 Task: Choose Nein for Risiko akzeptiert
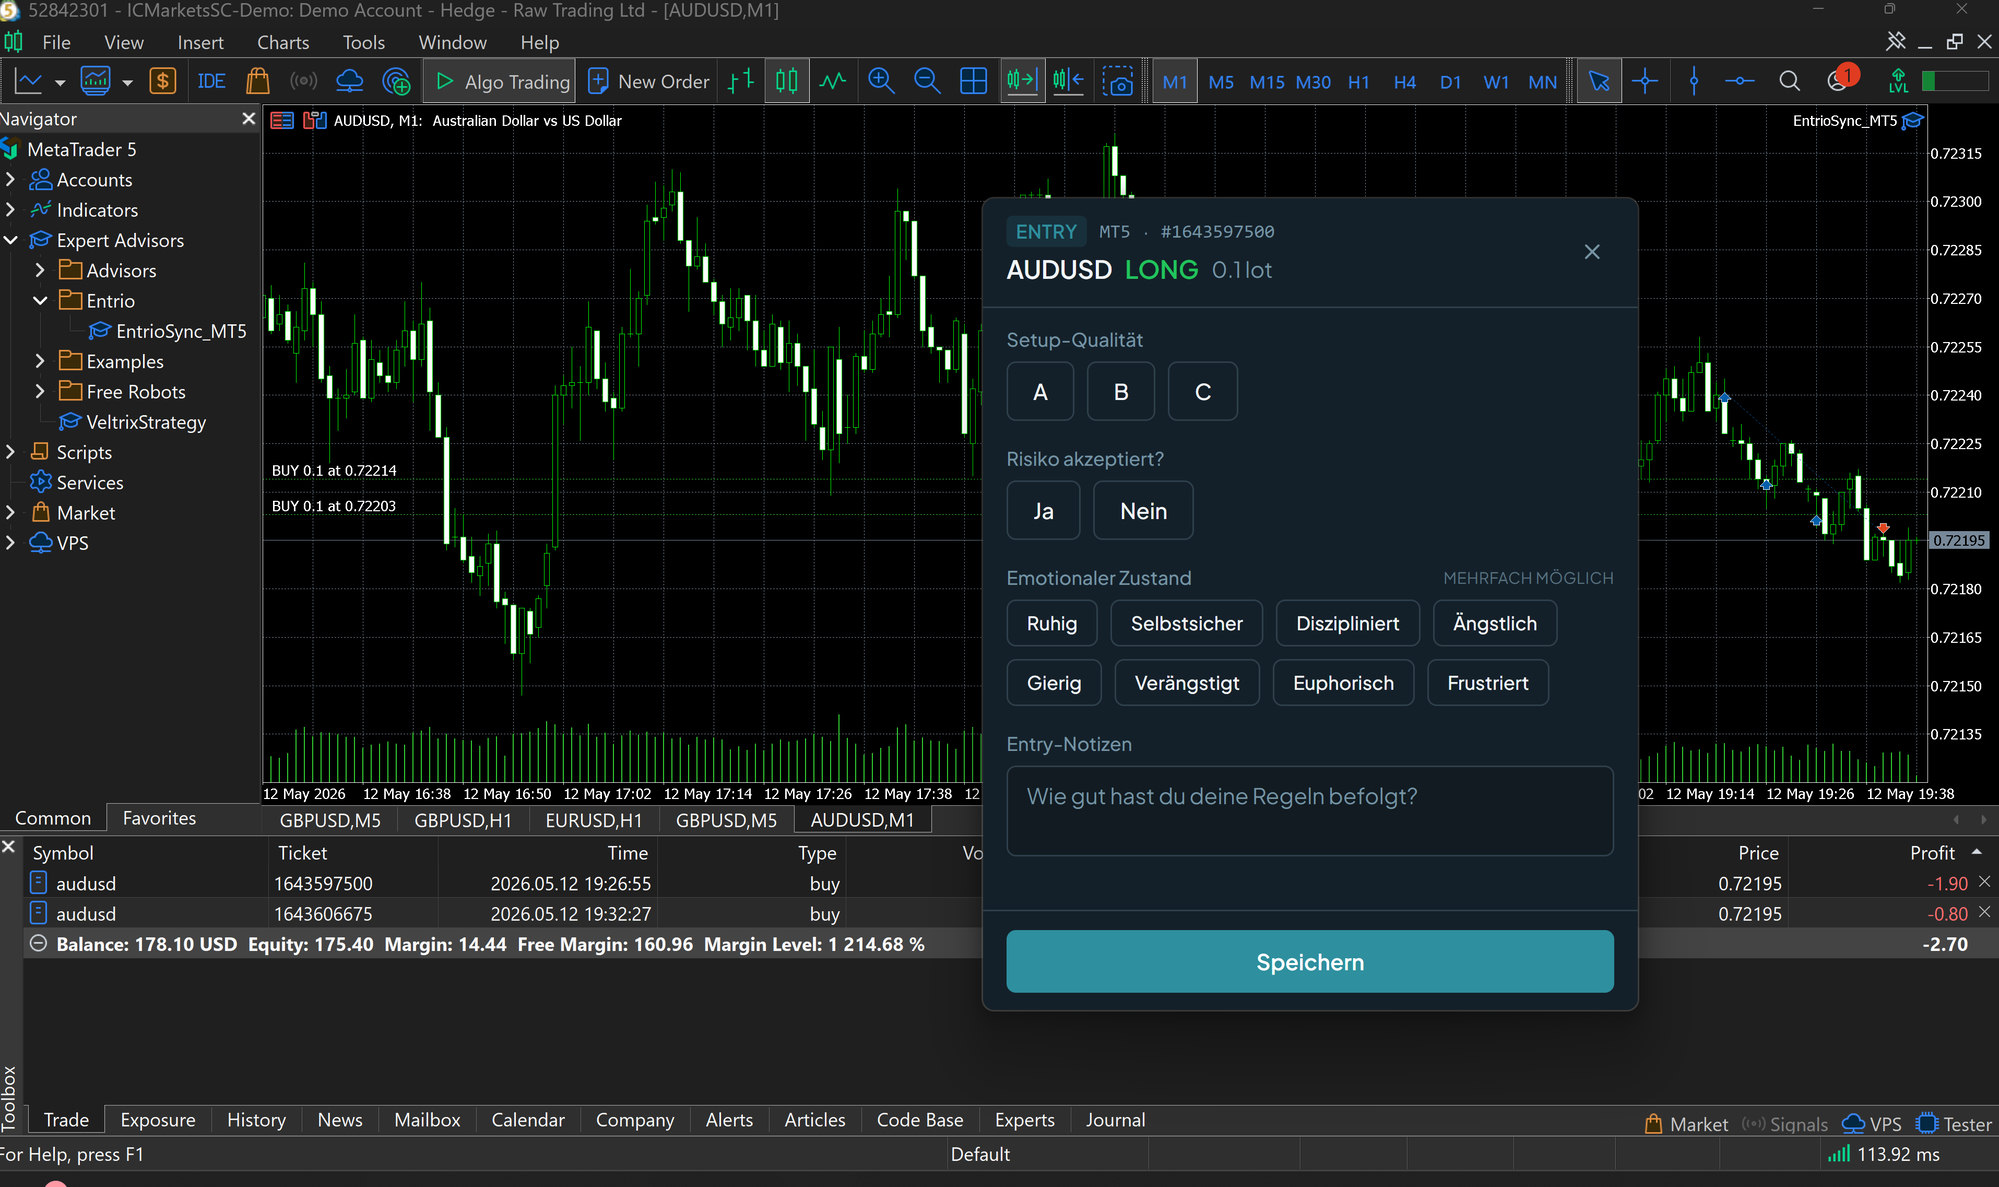[x=1143, y=511]
